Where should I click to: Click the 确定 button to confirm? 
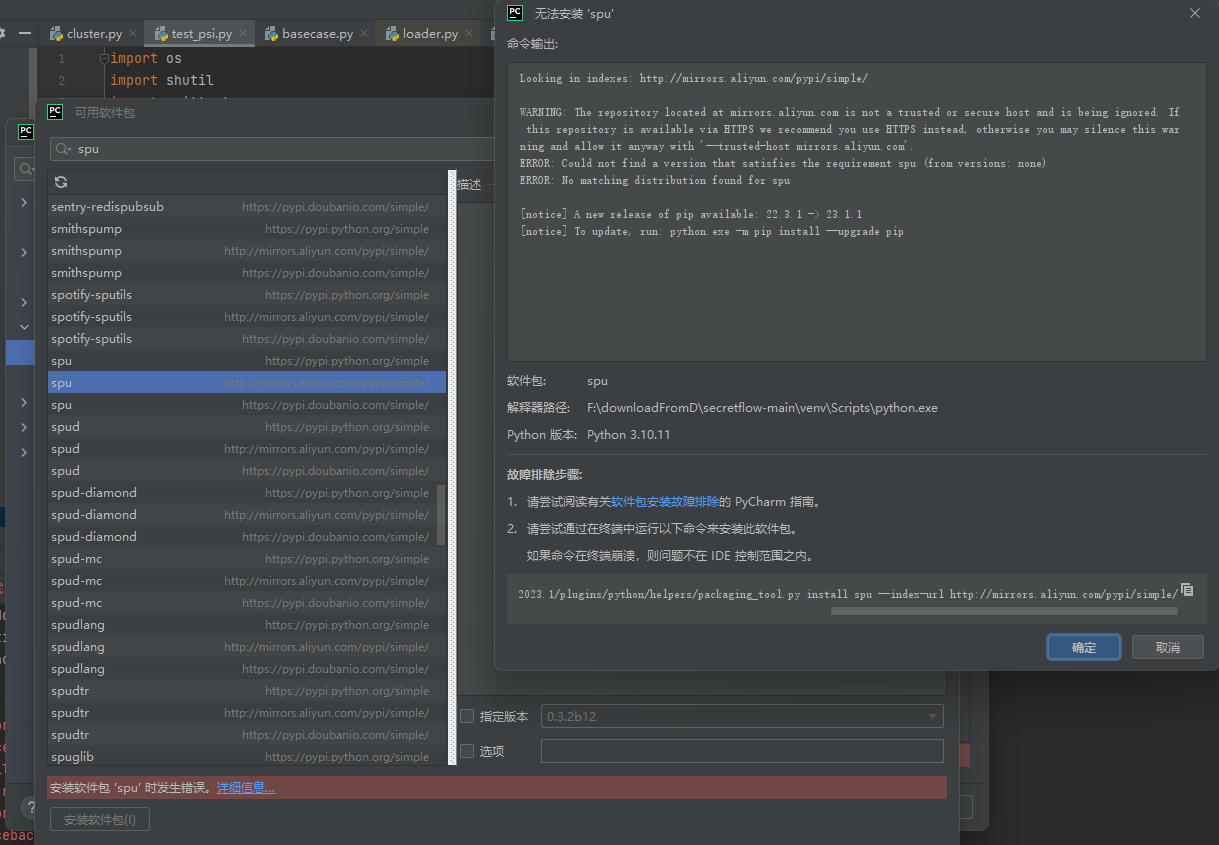(1083, 646)
